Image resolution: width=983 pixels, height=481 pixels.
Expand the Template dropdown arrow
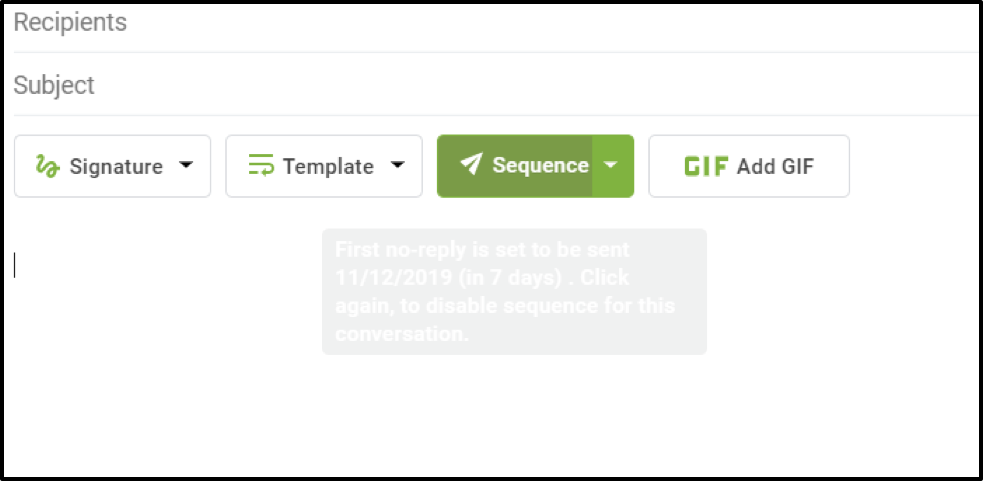[398, 165]
